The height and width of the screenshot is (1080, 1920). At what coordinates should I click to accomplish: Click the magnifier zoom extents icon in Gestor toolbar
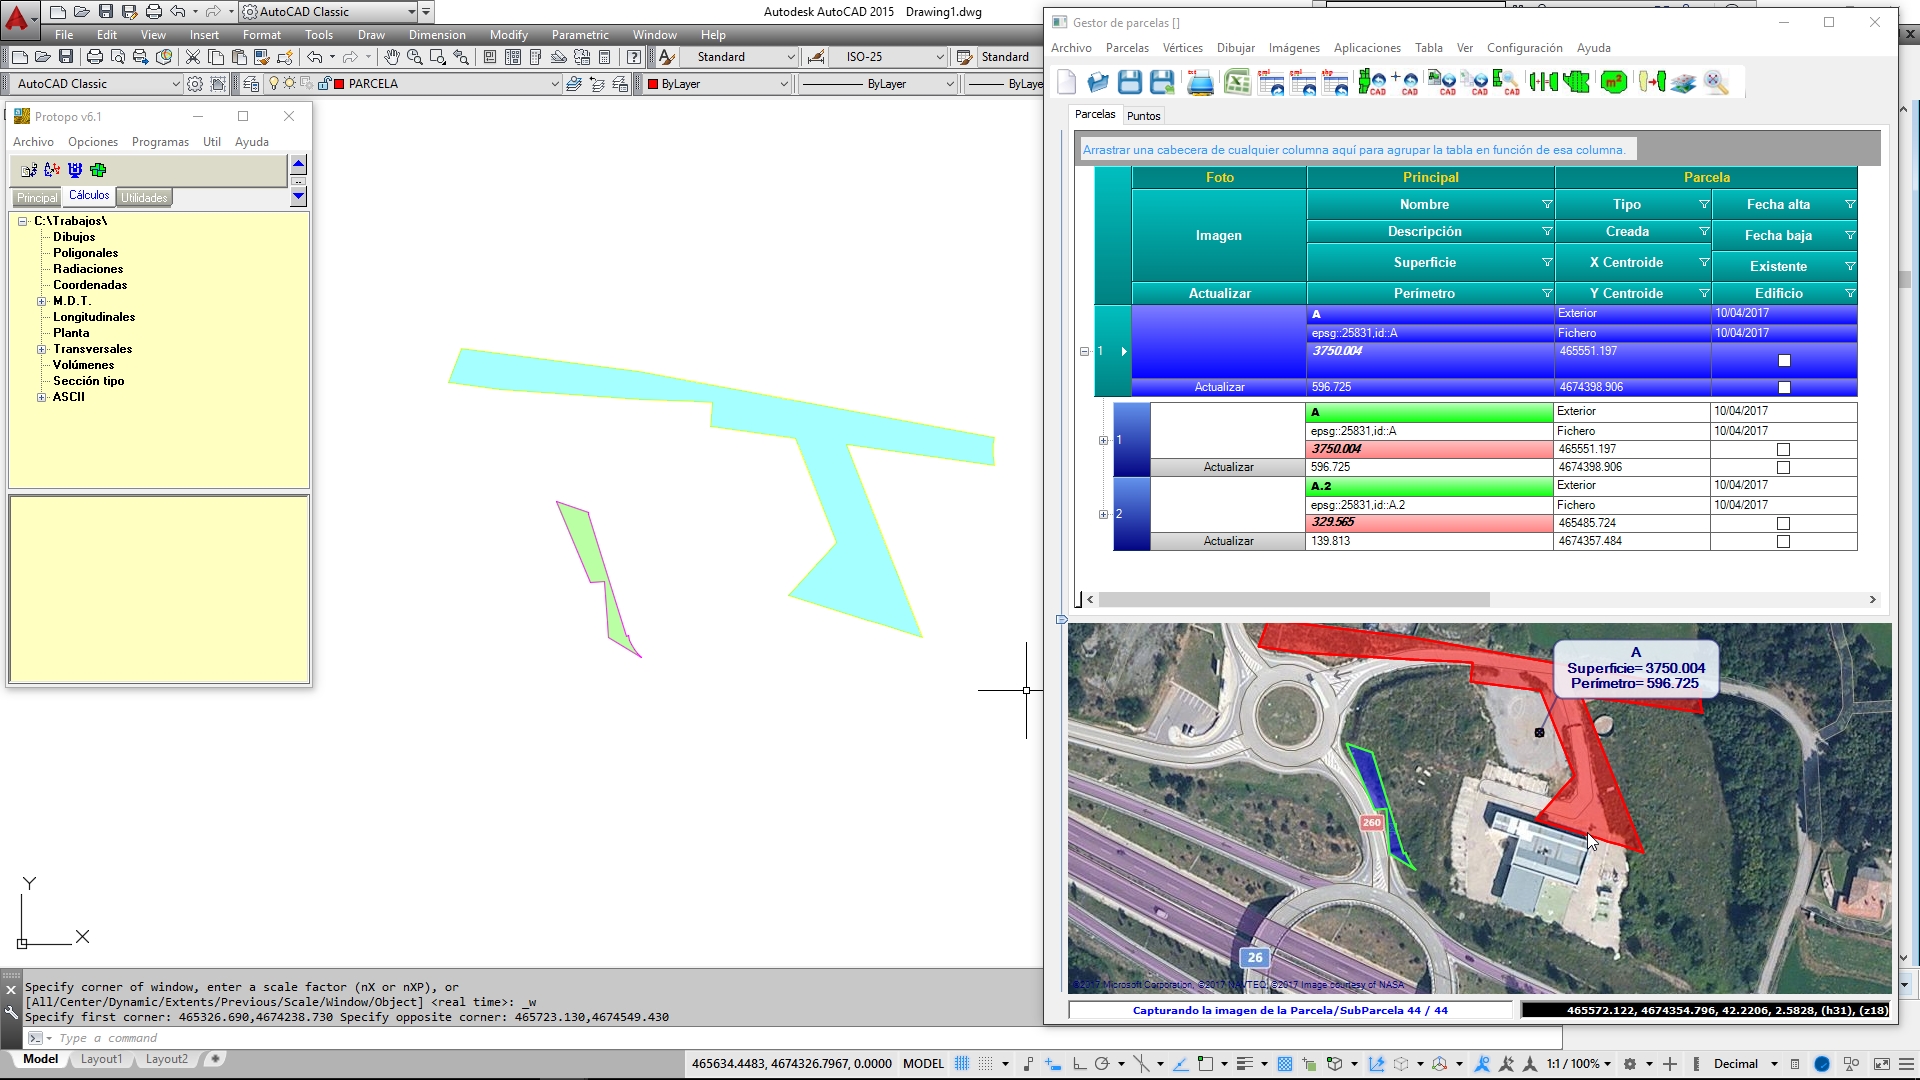click(1716, 83)
